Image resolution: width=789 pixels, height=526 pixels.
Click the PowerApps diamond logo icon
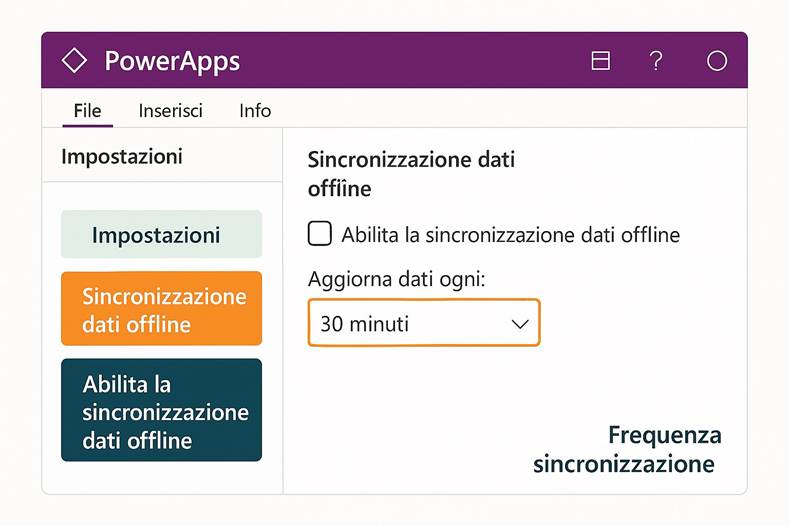point(74,60)
